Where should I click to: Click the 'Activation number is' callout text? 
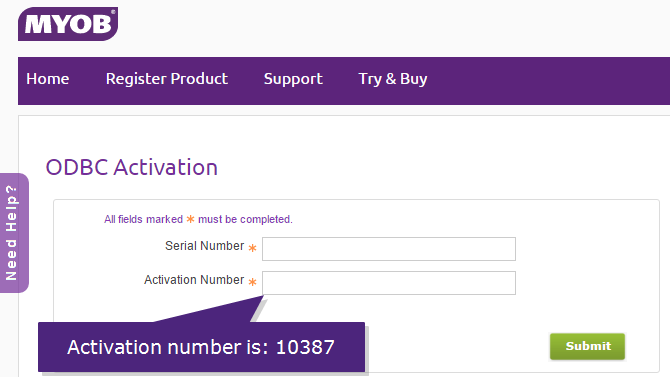168,347
